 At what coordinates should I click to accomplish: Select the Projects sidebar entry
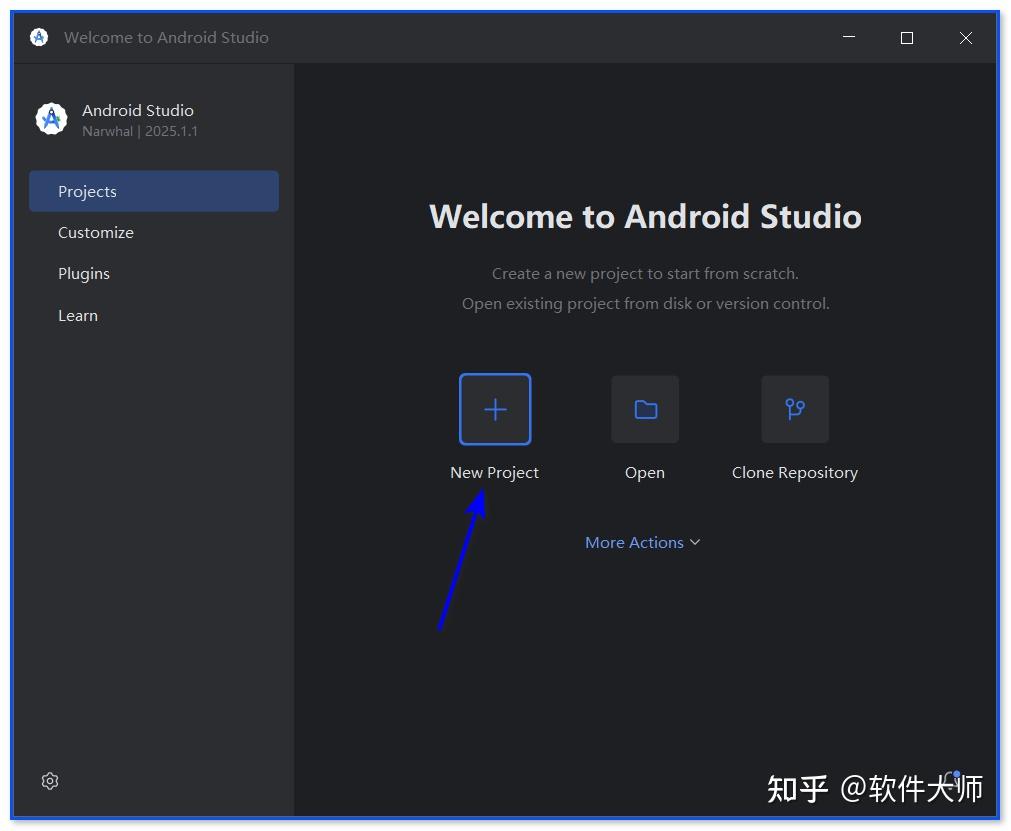87,191
